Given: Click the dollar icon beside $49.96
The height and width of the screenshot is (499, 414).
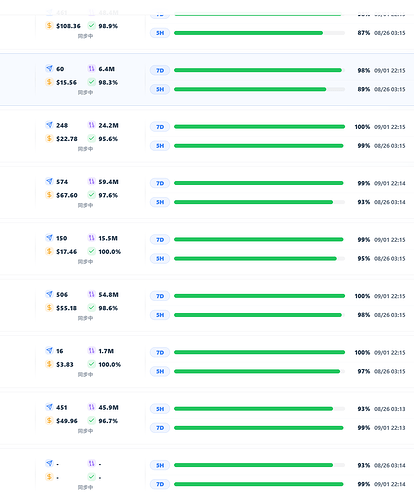Looking at the screenshot, I should click(49, 420).
